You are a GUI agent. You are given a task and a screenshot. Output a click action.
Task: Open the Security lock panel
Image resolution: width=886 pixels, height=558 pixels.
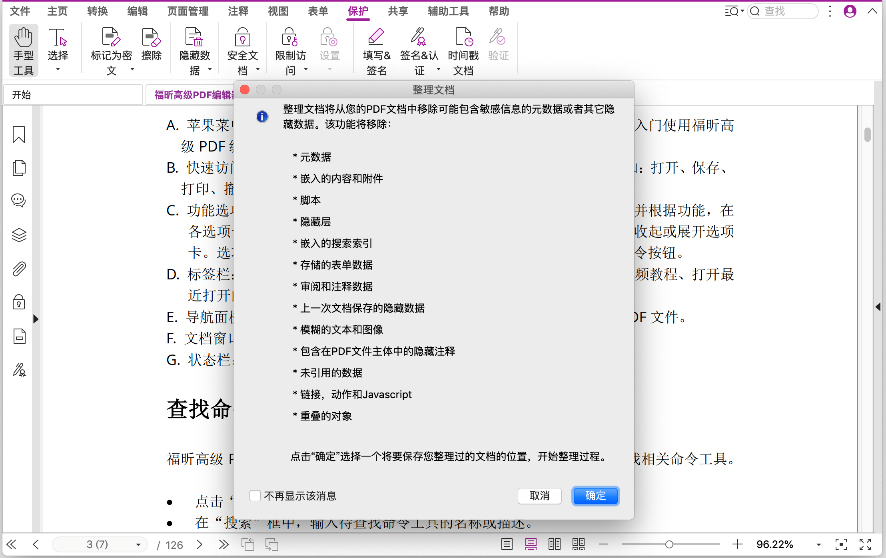coord(19,302)
